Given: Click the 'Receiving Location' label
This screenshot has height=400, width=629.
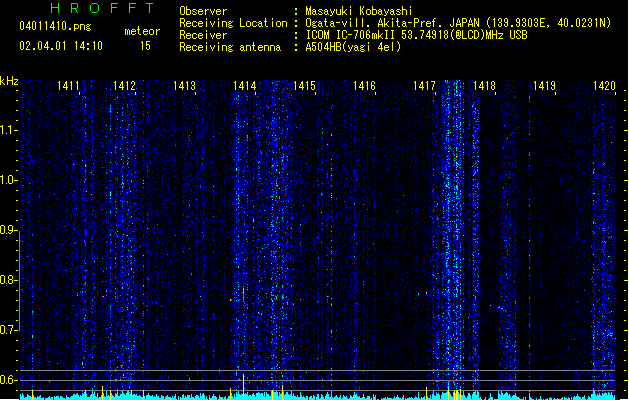Looking at the screenshot, I should pos(233,23).
